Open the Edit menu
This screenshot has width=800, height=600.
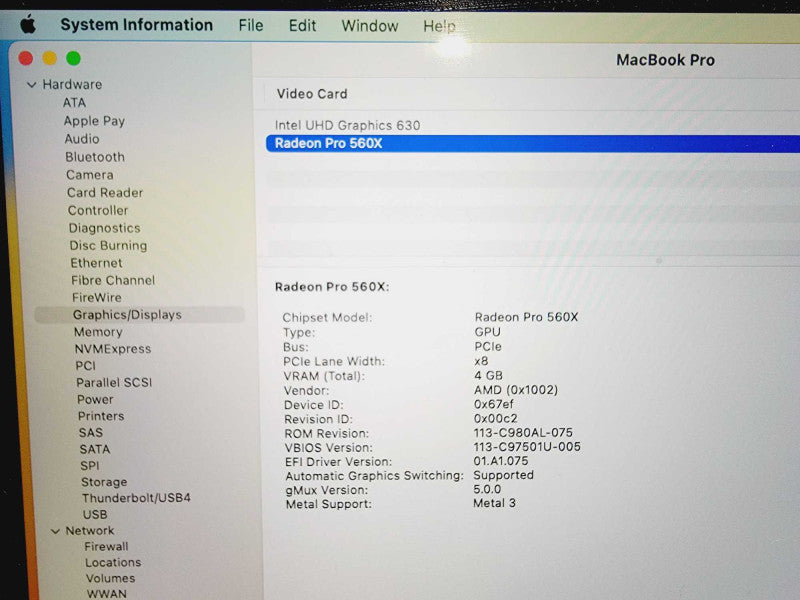click(303, 26)
